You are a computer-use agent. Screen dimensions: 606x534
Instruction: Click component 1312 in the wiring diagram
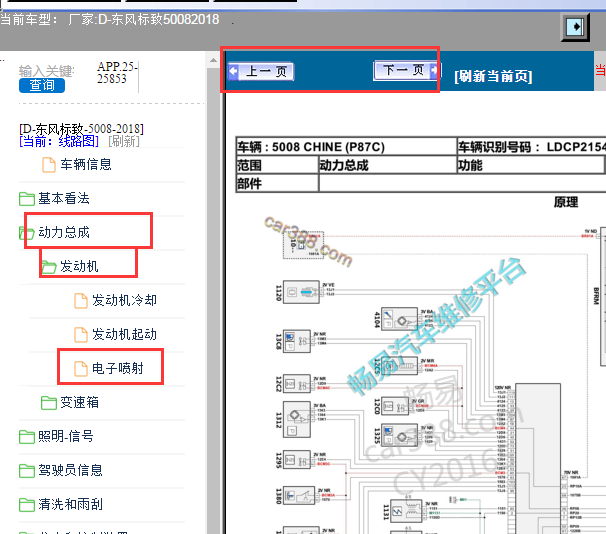(x=296, y=419)
